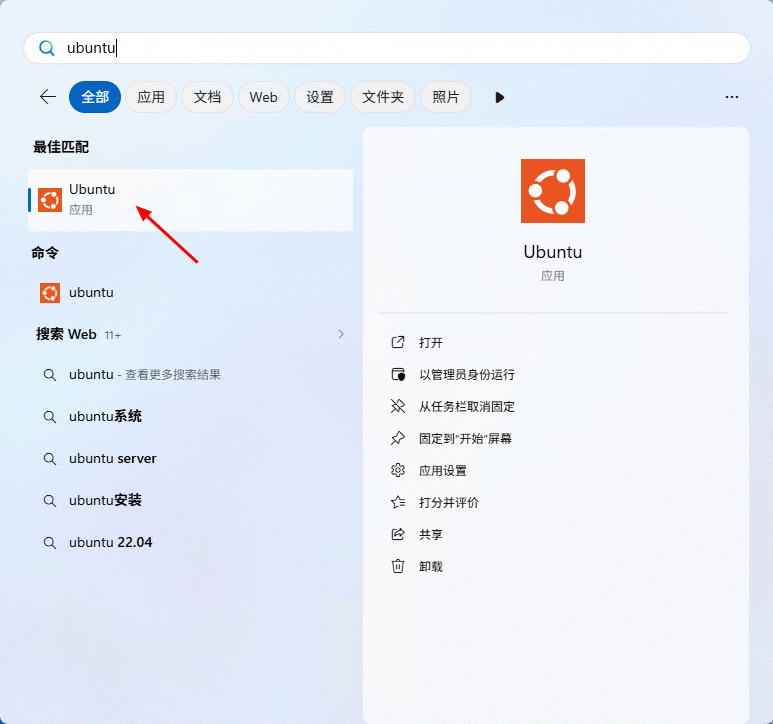Select the 全部 filter tab
The width and height of the screenshot is (773, 724).
95,97
